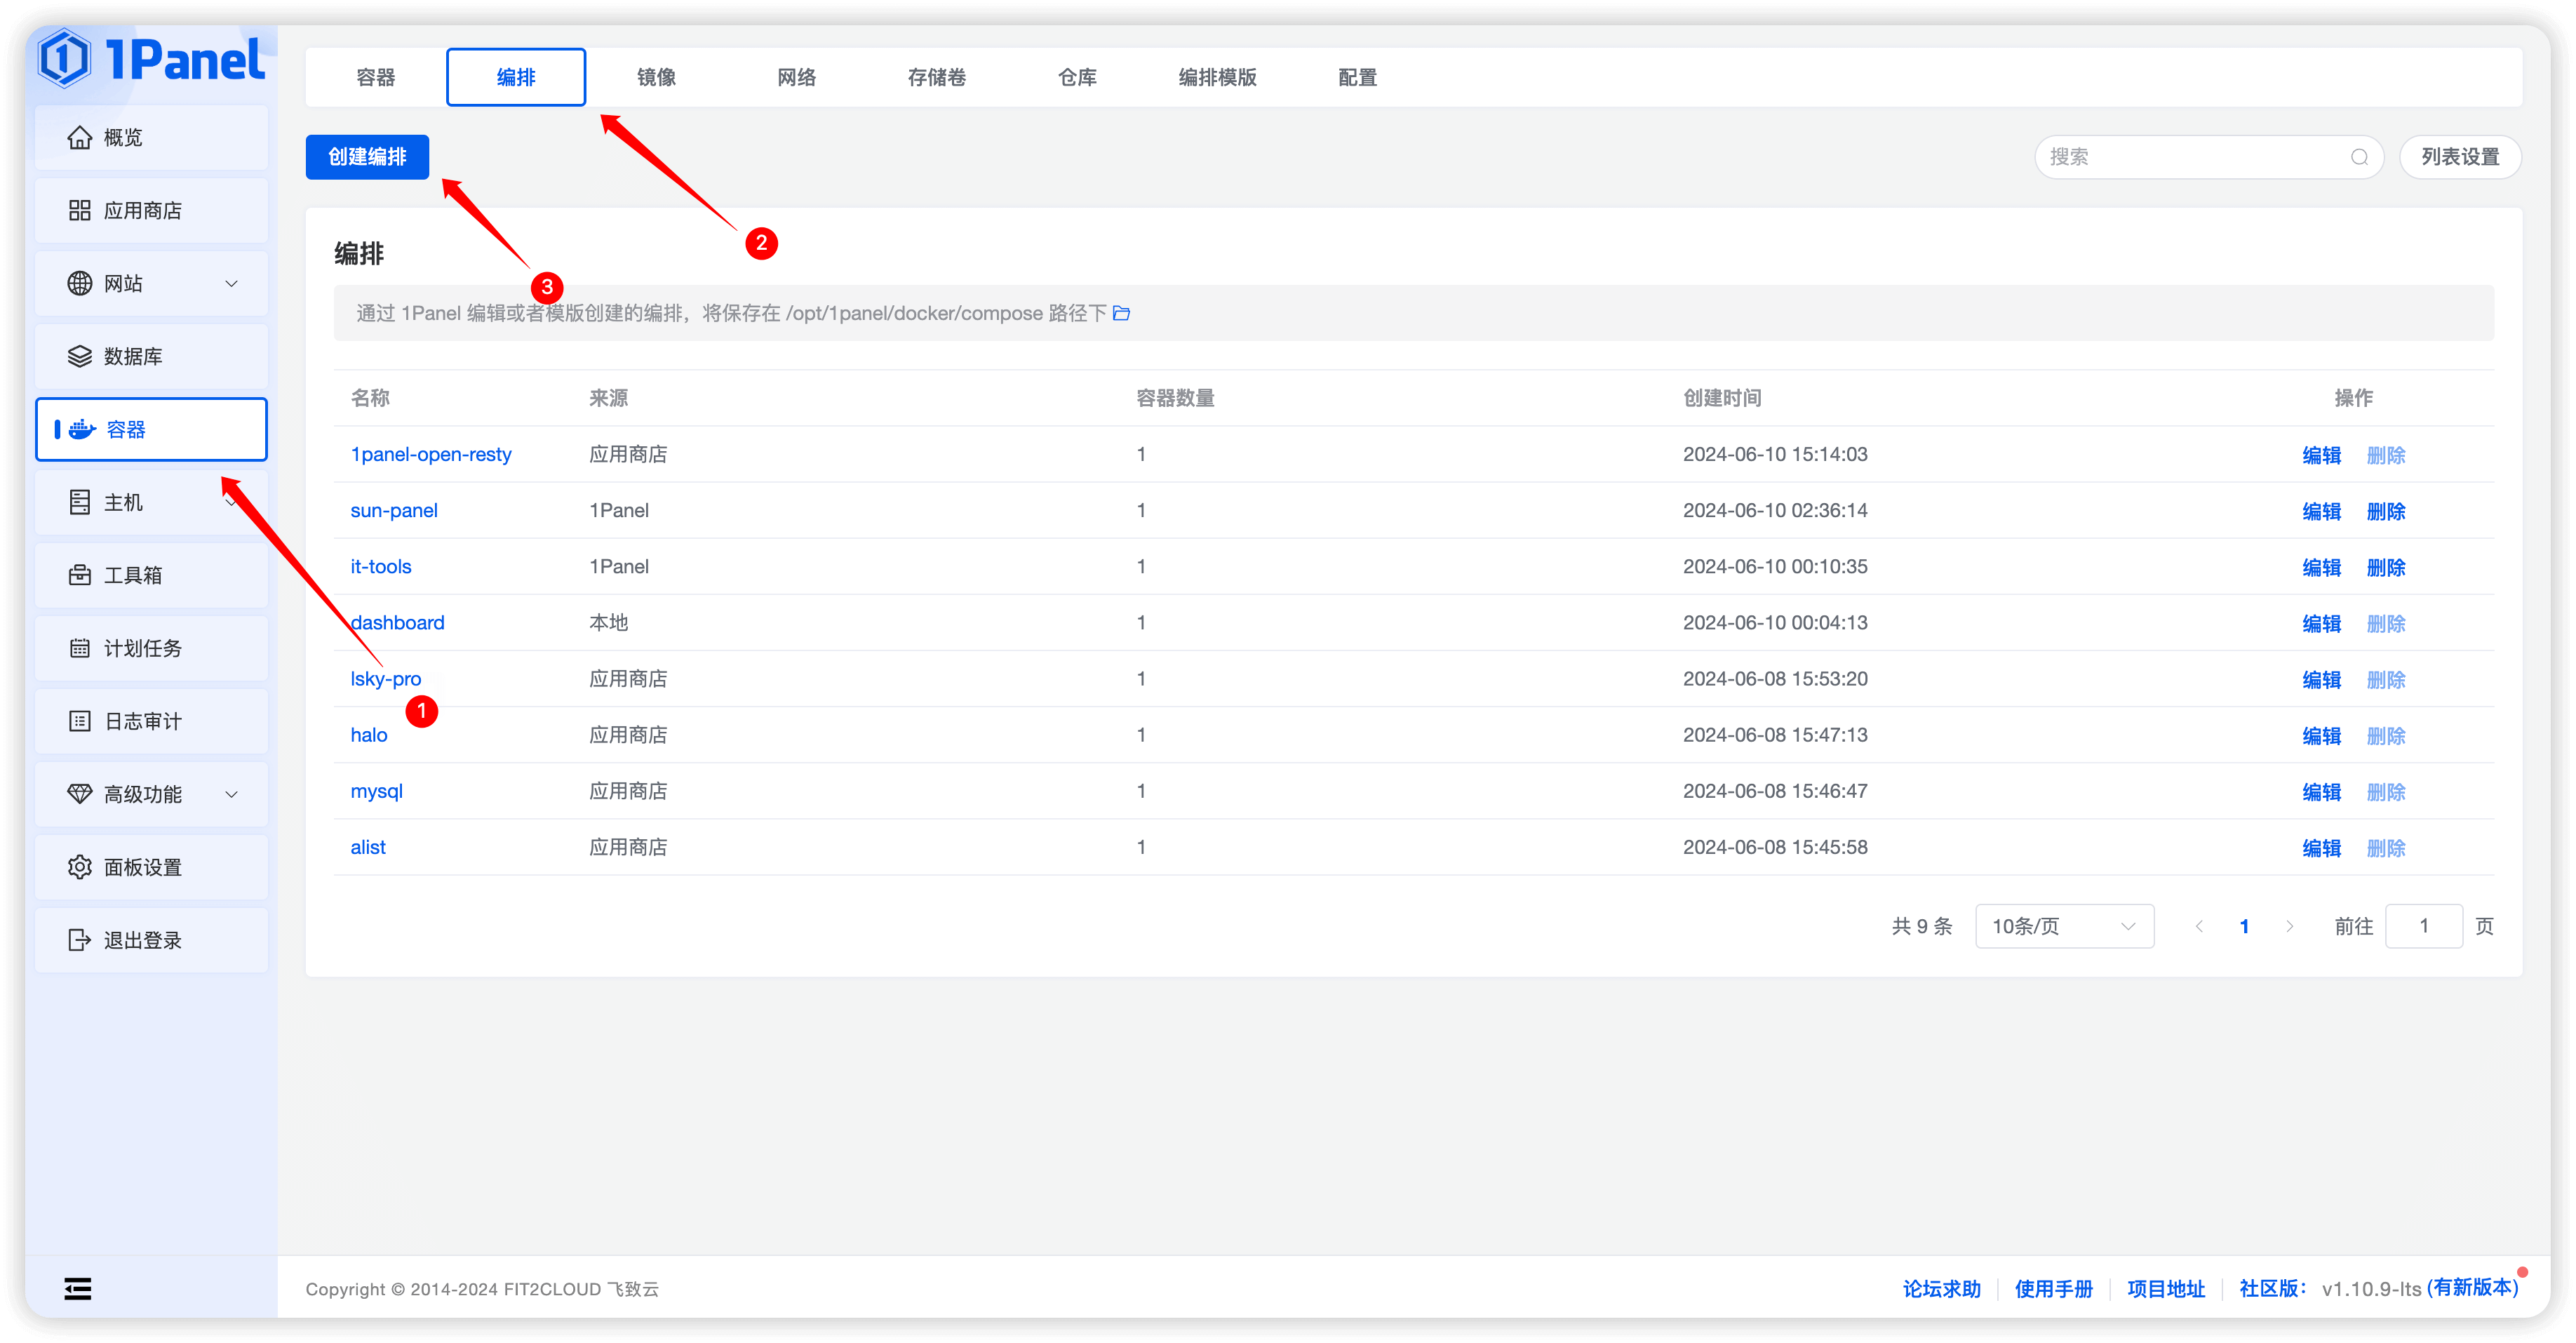Screen dimensions: 2576x1343
Task: Click into the 搜索 search field
Action: click(2208, 157)
